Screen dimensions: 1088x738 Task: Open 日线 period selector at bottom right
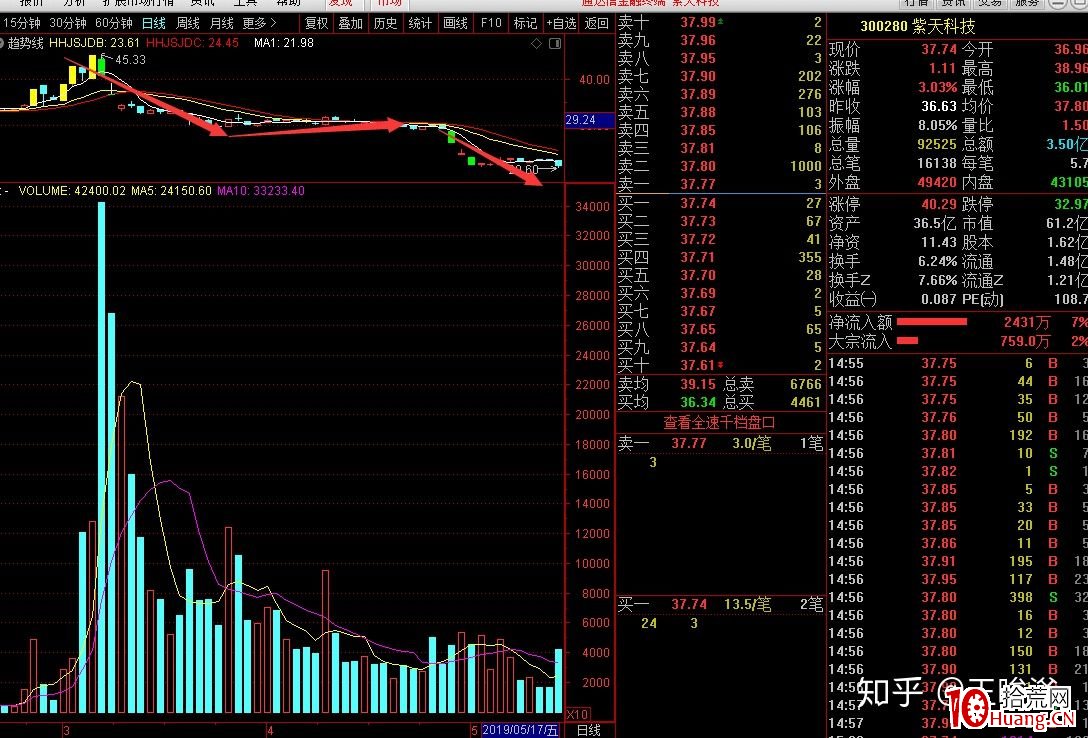coord(589,730)
